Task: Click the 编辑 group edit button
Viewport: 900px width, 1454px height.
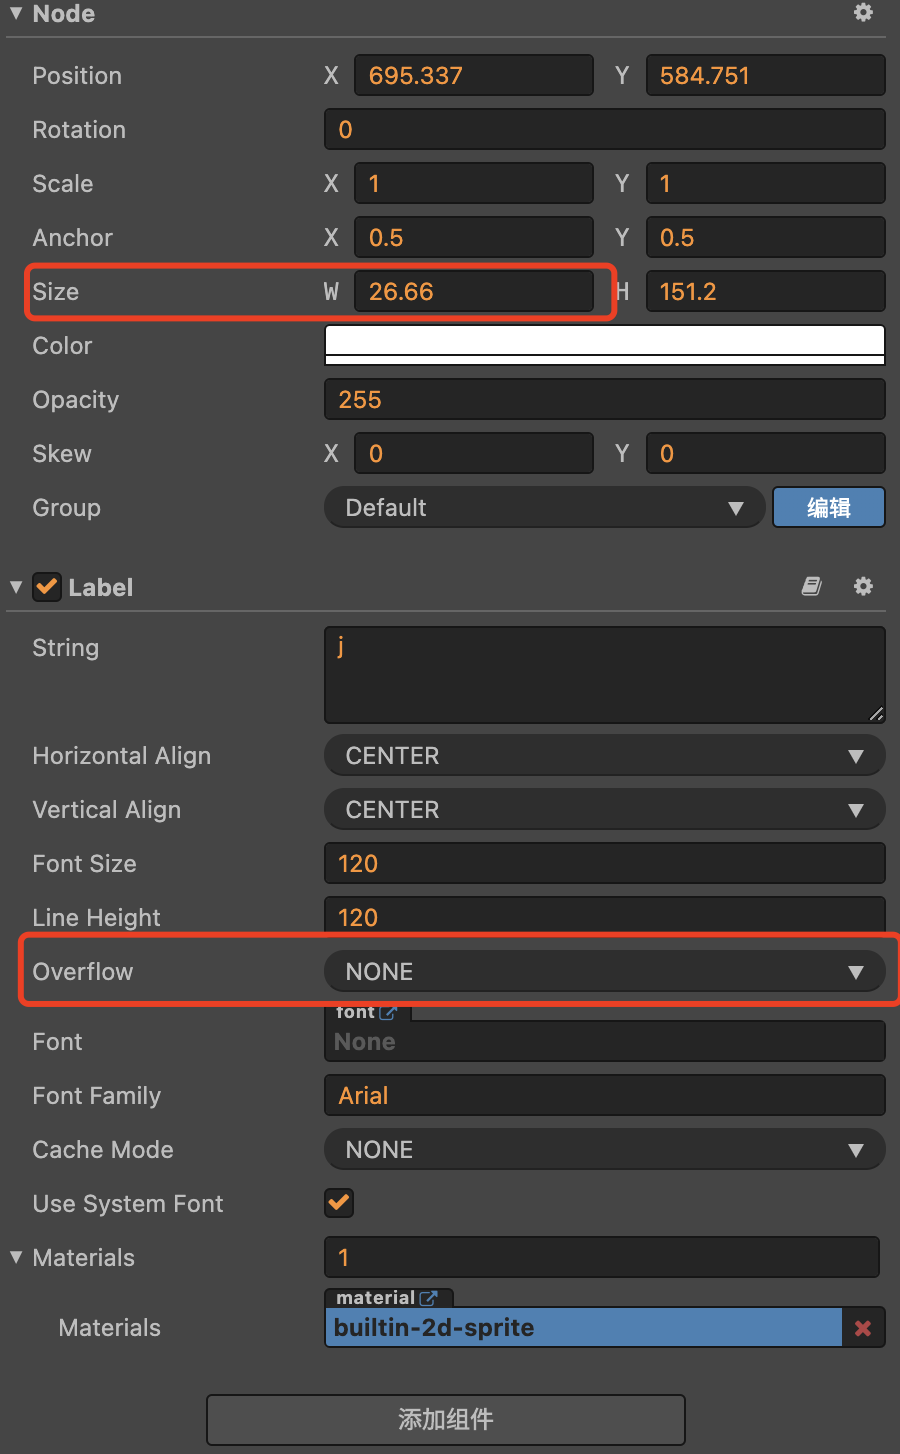Action: pos(828,508)
